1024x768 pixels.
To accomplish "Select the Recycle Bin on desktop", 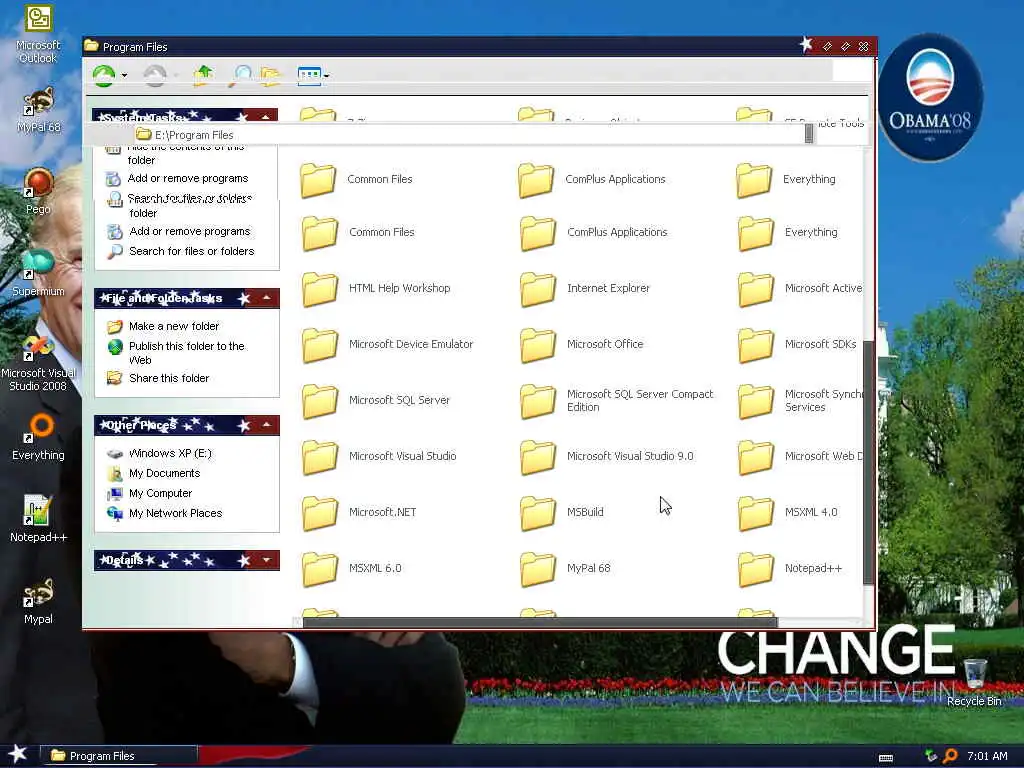I will [974, 682].
